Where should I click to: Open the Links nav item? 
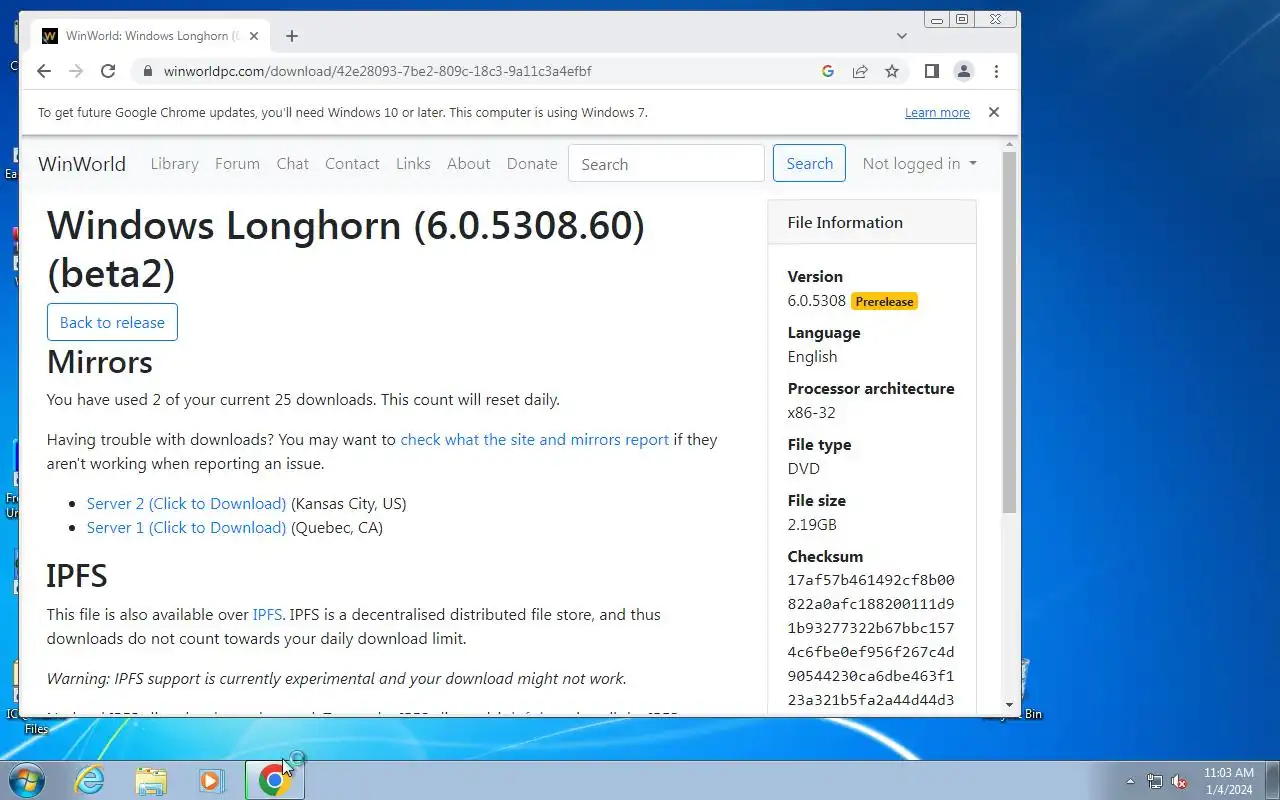pyautogui.click(x=413, y=164)
